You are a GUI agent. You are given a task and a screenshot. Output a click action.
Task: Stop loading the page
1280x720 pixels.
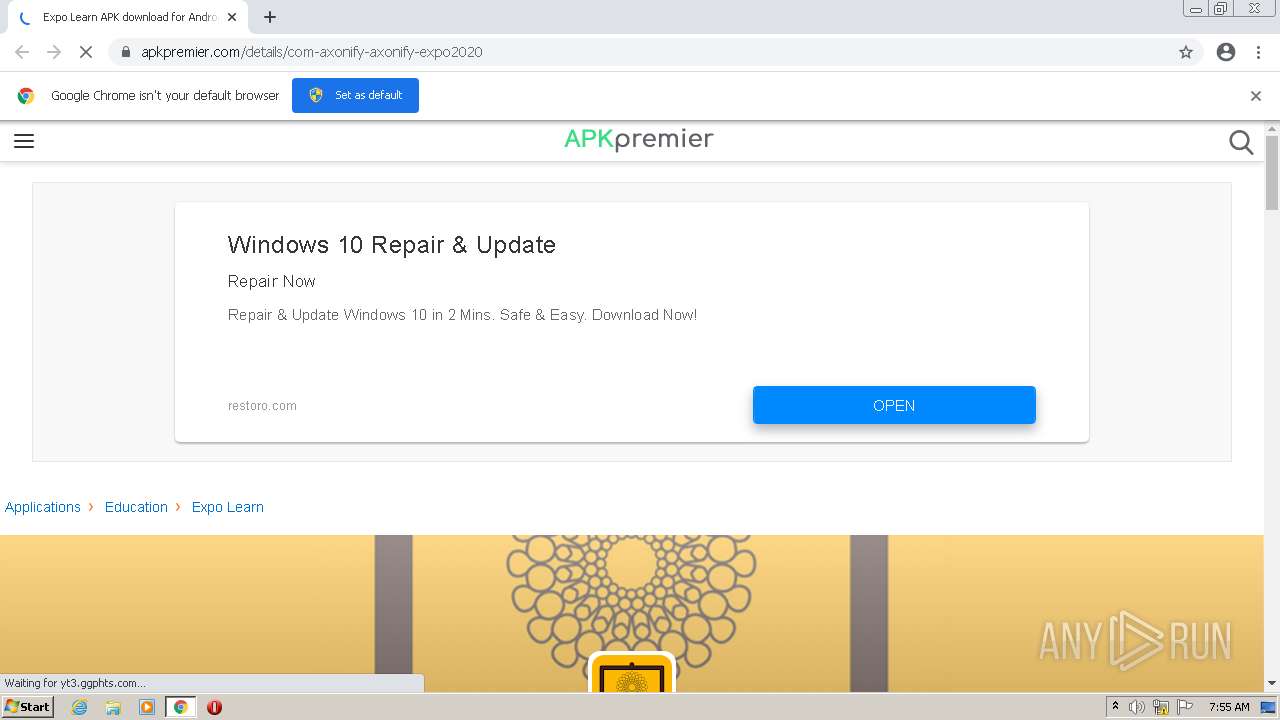tap(86, 52)
